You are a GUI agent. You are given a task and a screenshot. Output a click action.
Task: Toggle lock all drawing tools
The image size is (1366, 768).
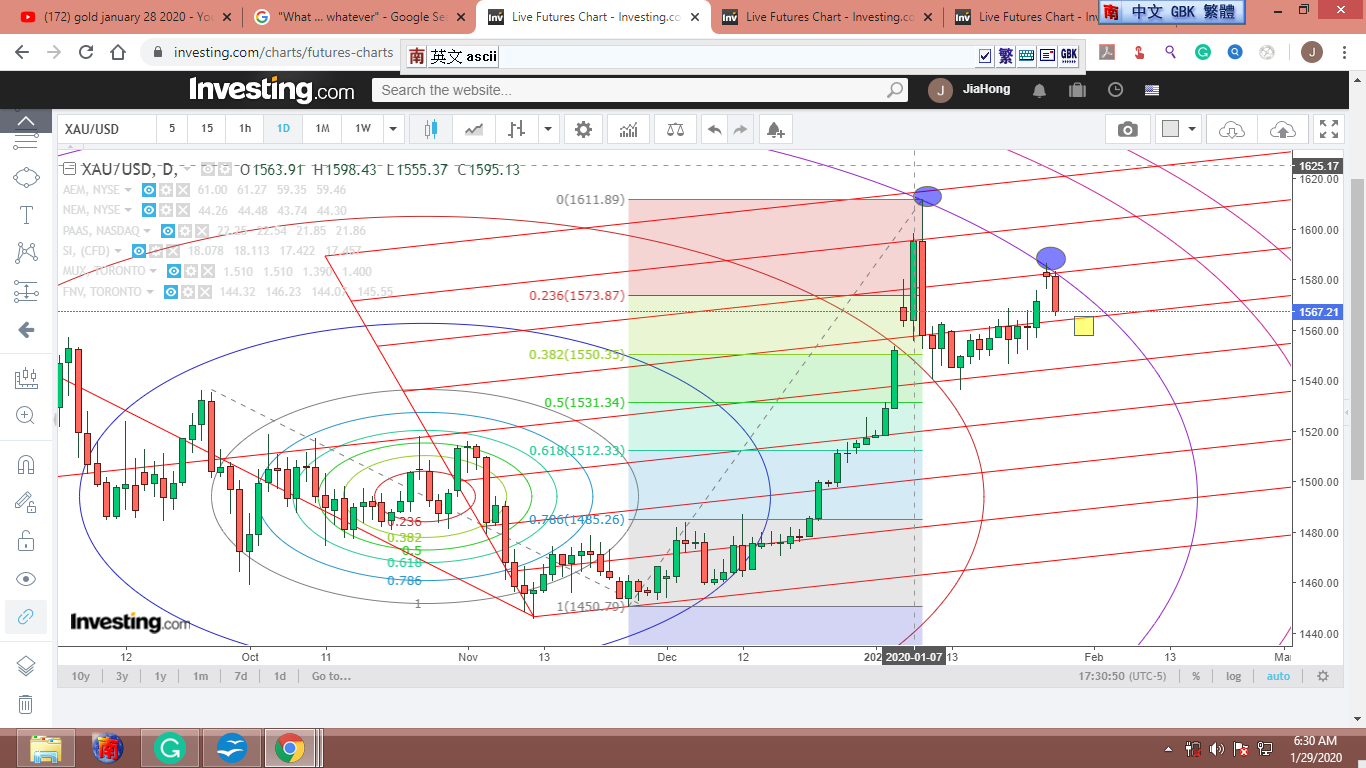click(26, 542)
